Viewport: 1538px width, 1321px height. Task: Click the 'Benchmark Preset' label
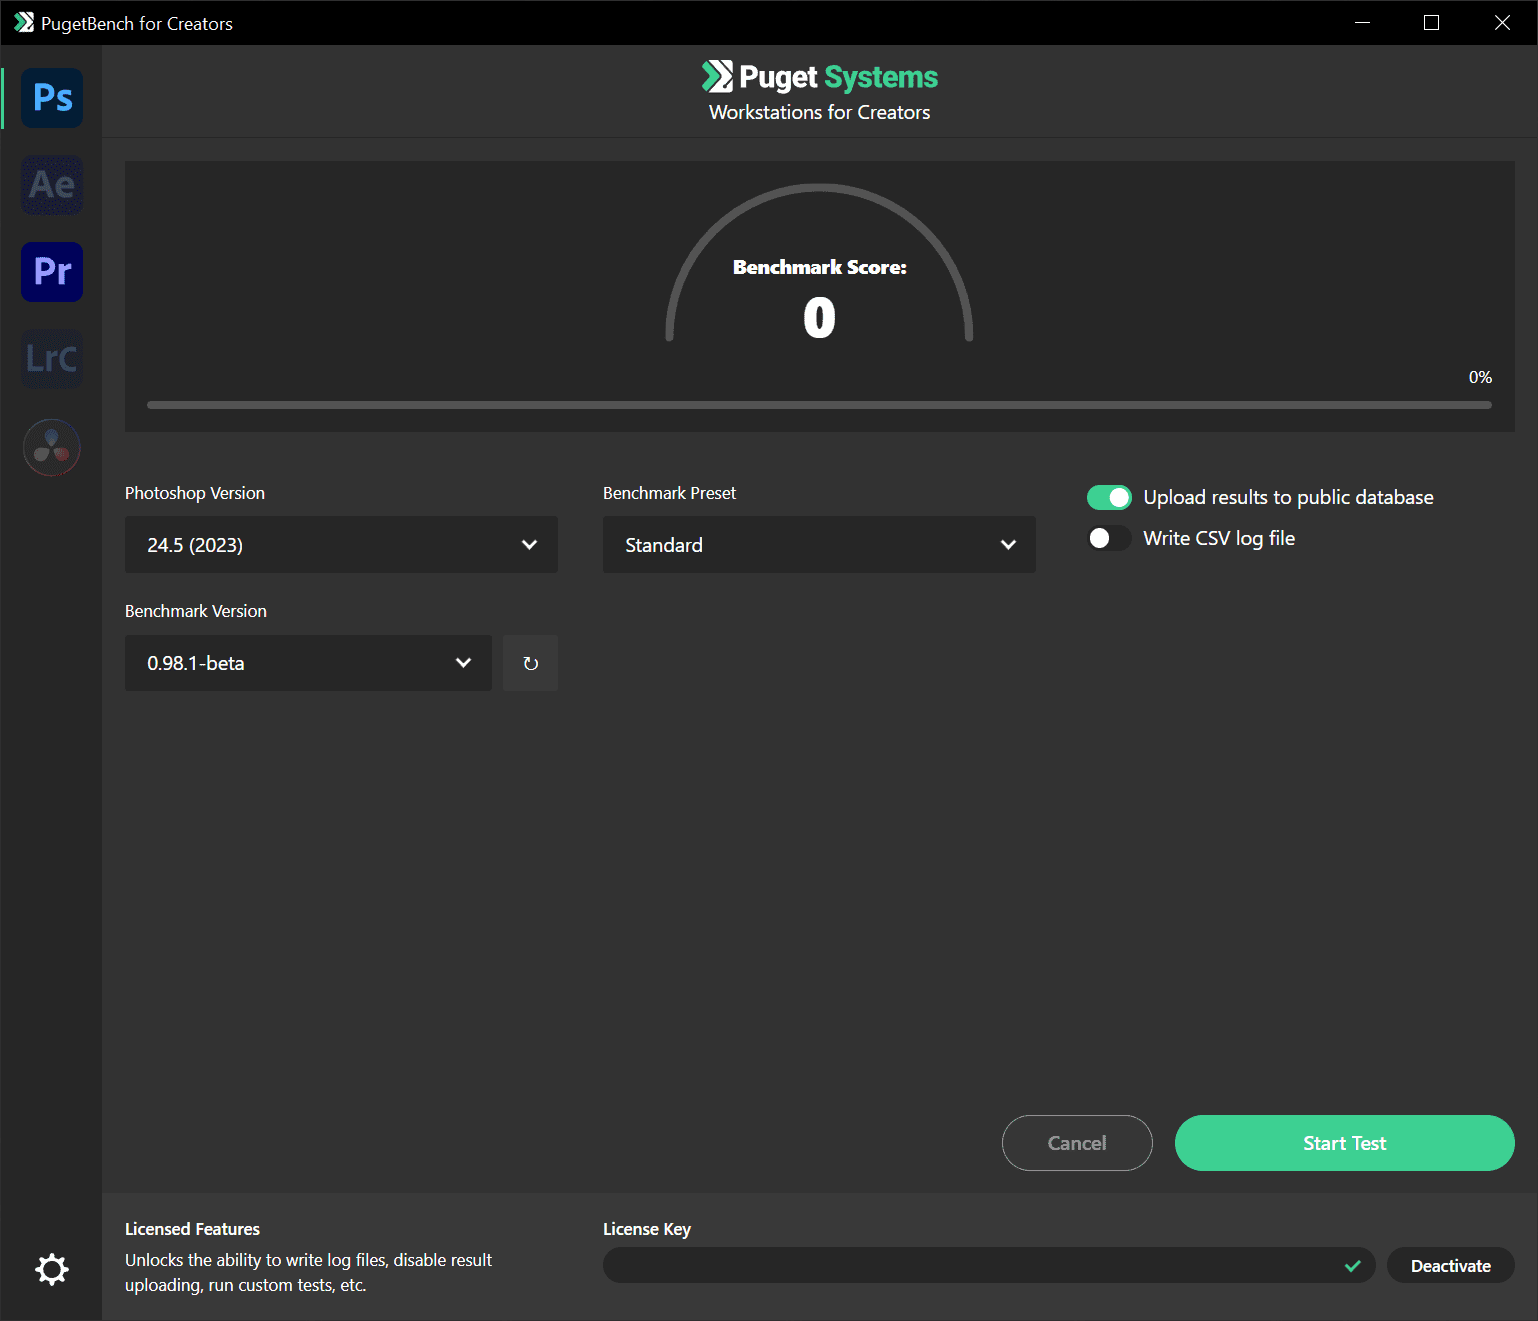[669, 493]
